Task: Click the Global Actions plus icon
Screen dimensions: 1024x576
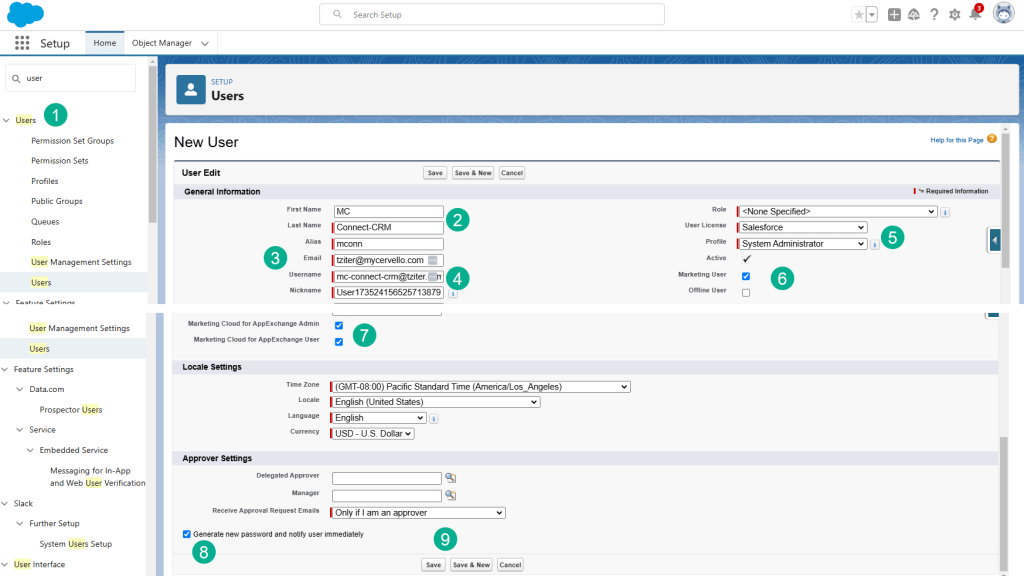Action: (894, 14)
